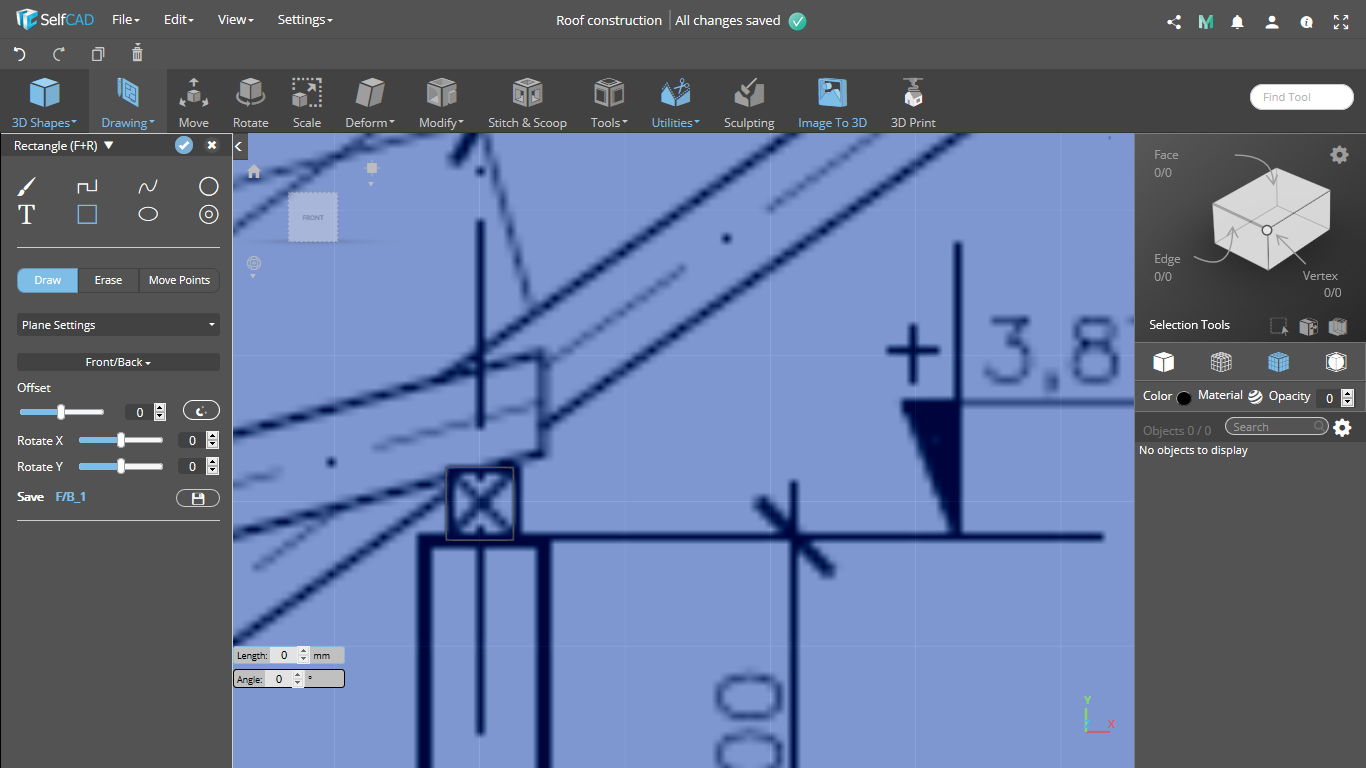The width and height of the screenshot is (1366, 768).
Task: Open the 3D Print tool
Action: click(x=913, y=103)
